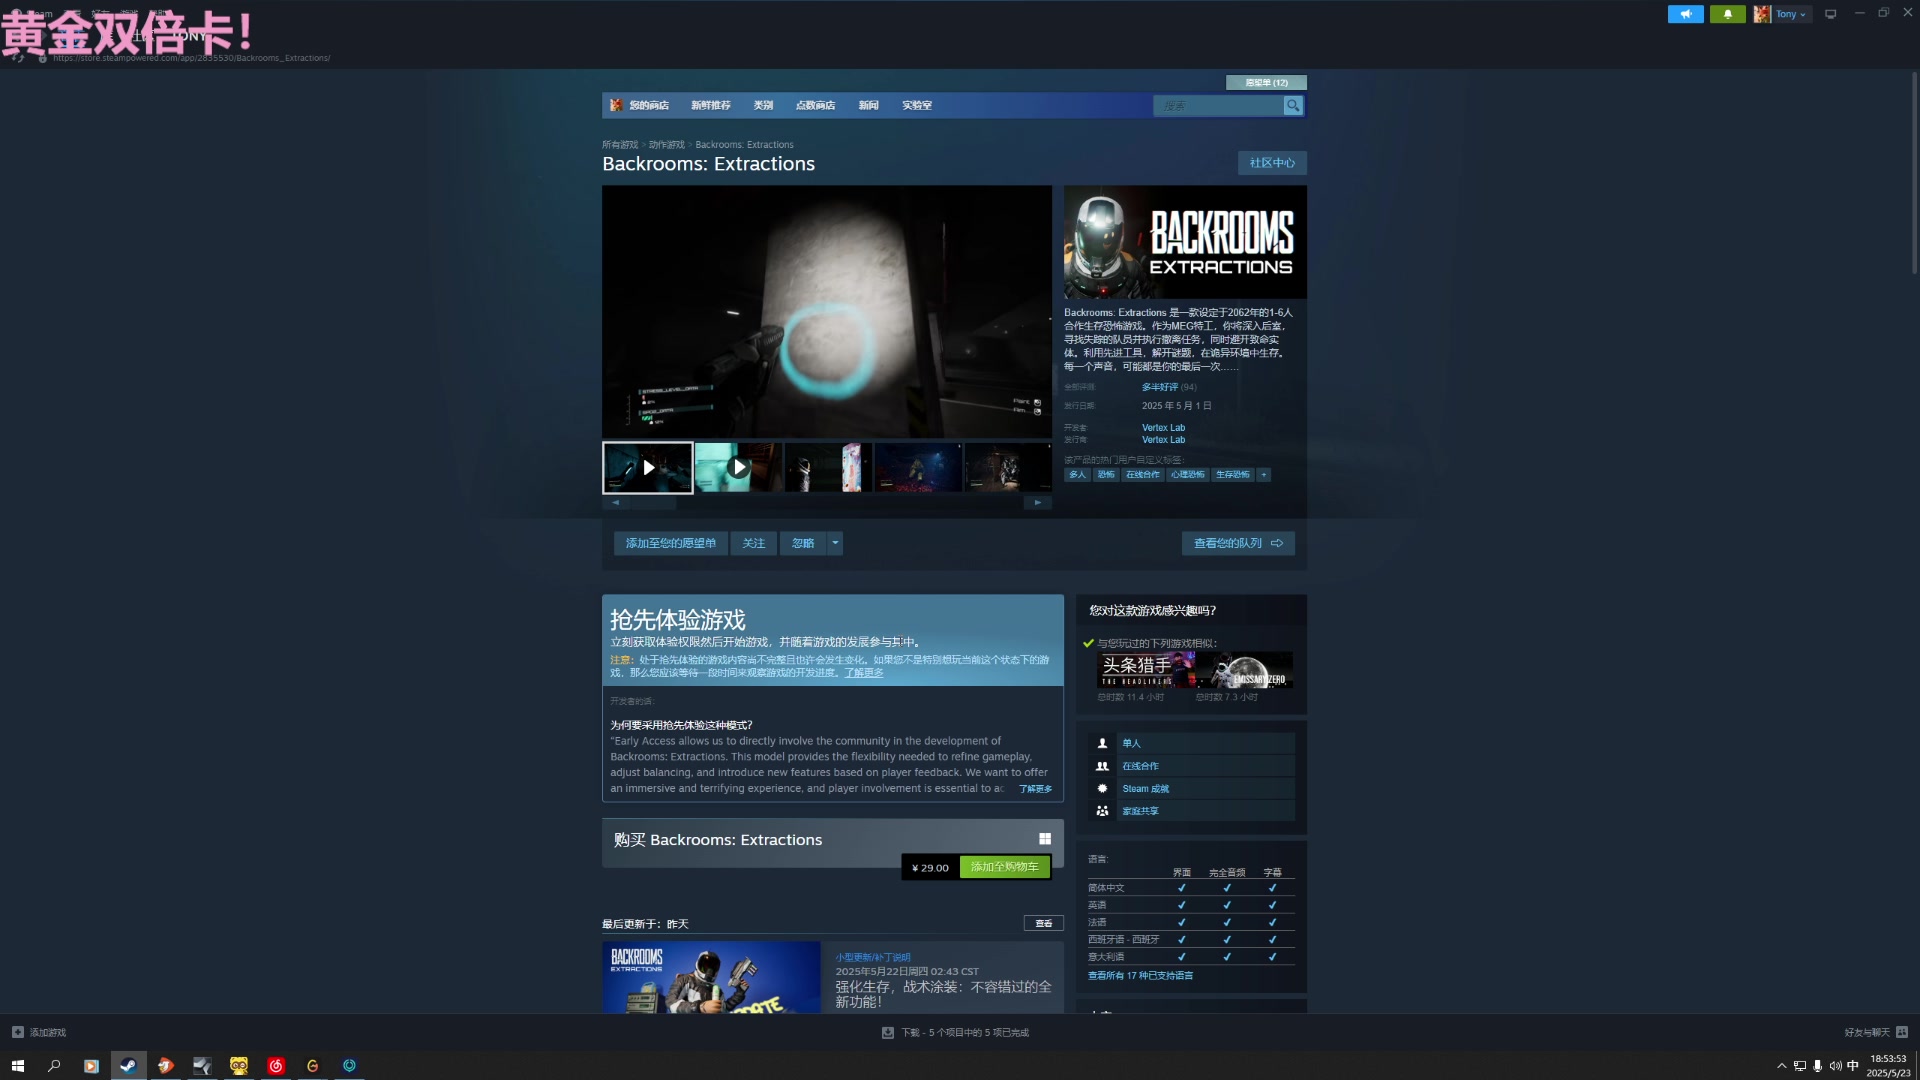Select the 在线合作 tag
This screenshot has width=1920, height=1080.
point(1142,475)
